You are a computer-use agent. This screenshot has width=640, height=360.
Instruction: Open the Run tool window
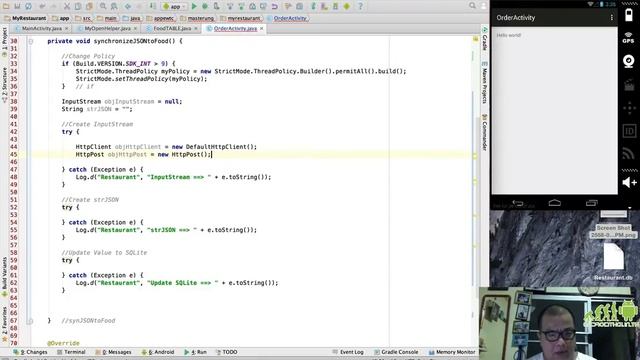point(196,352)
